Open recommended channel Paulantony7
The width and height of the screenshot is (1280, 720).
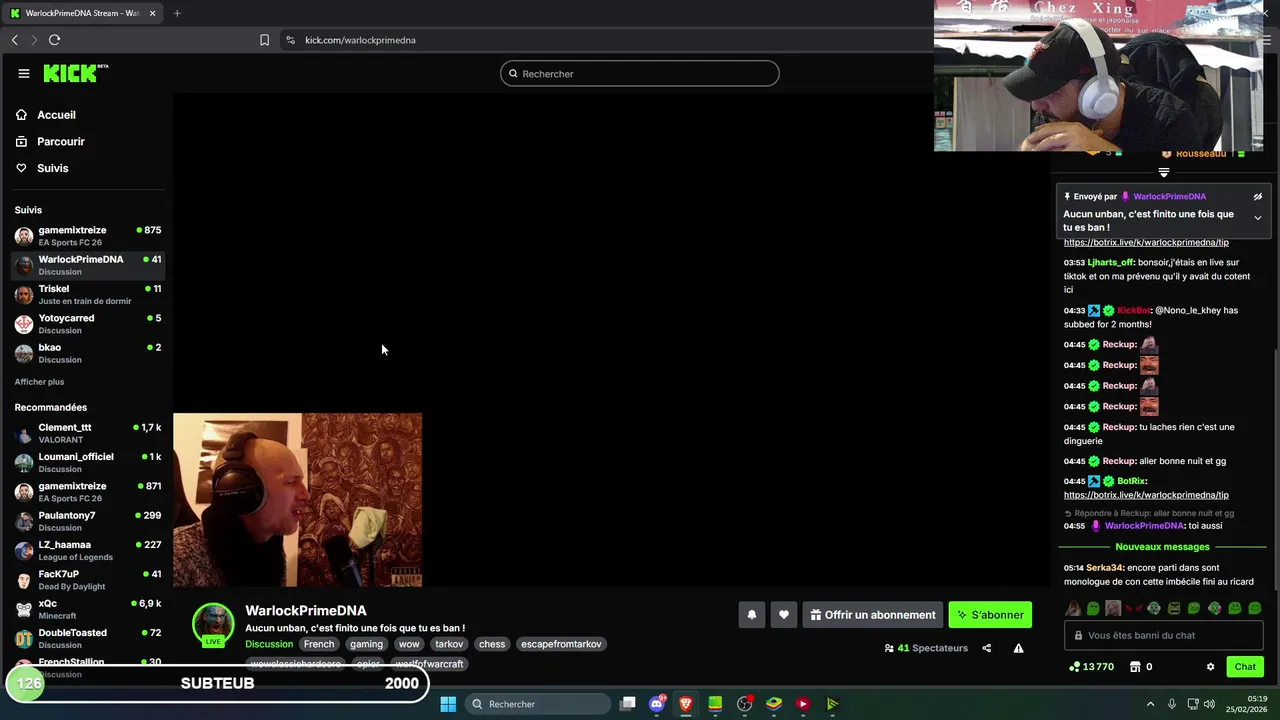click(88, 521)
